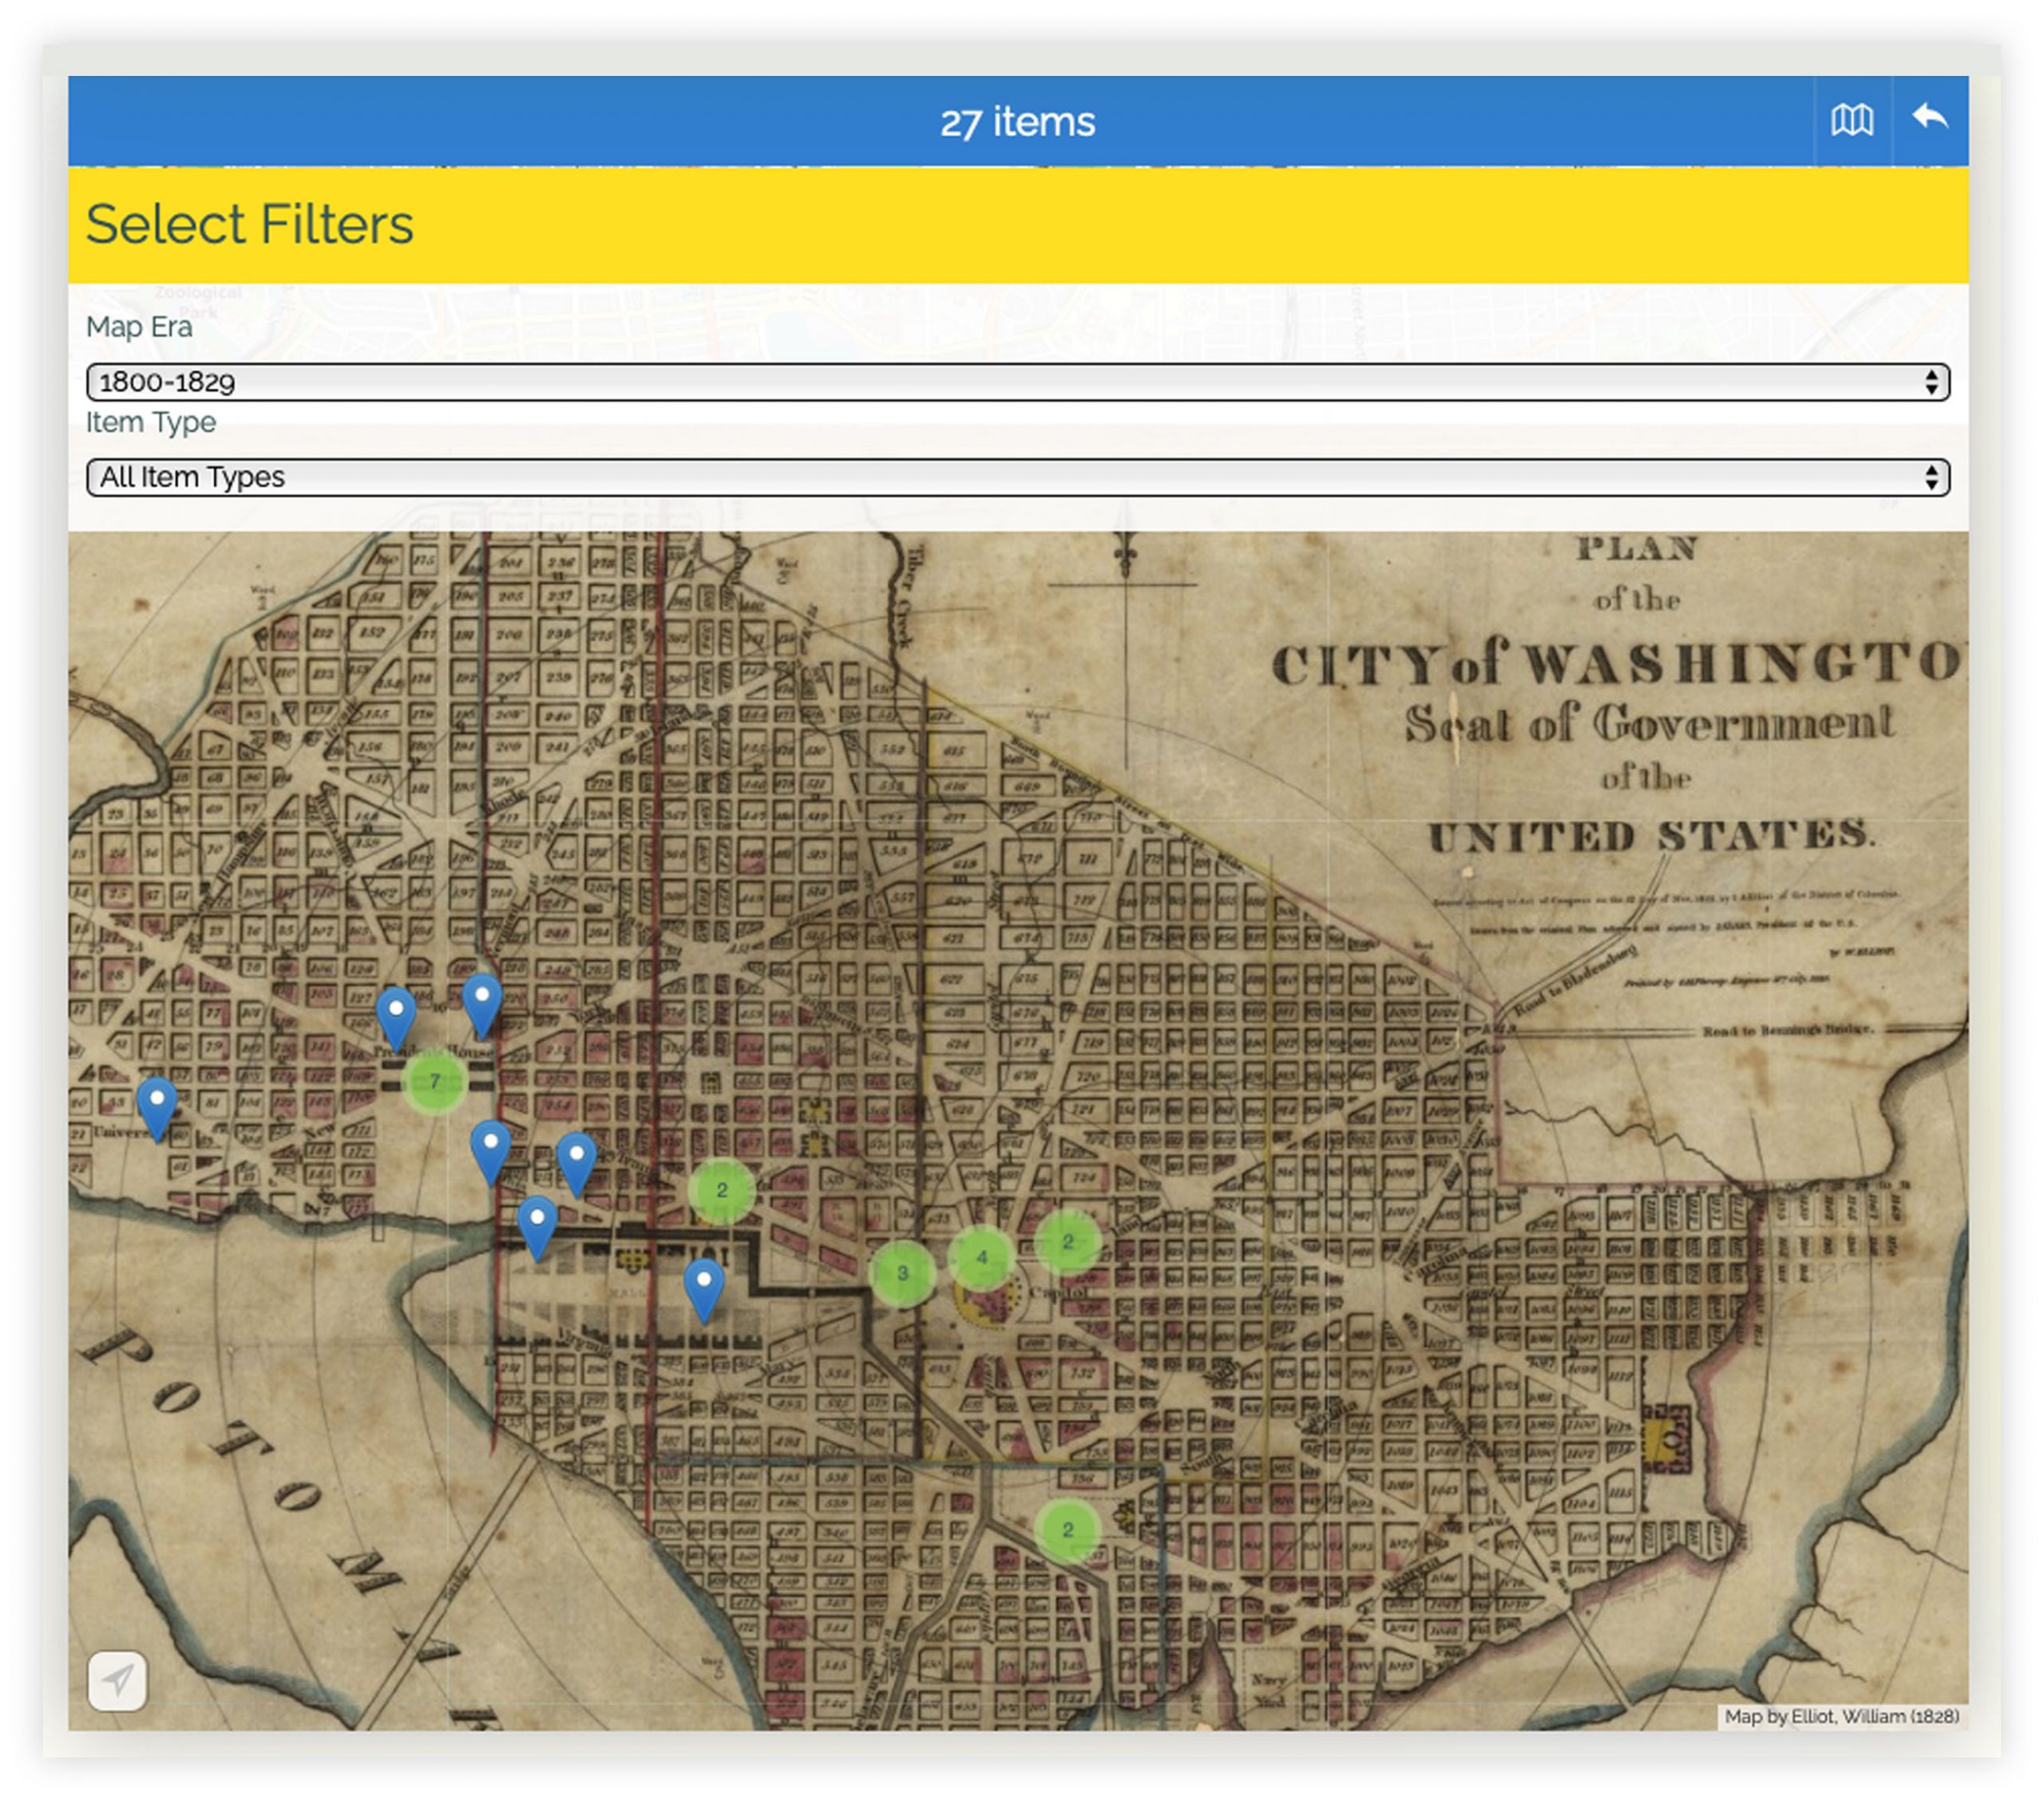This screenshot has width=2044, height=1812.
Task: Expand the green cluster marker labeled 4
Action: 981,1257
